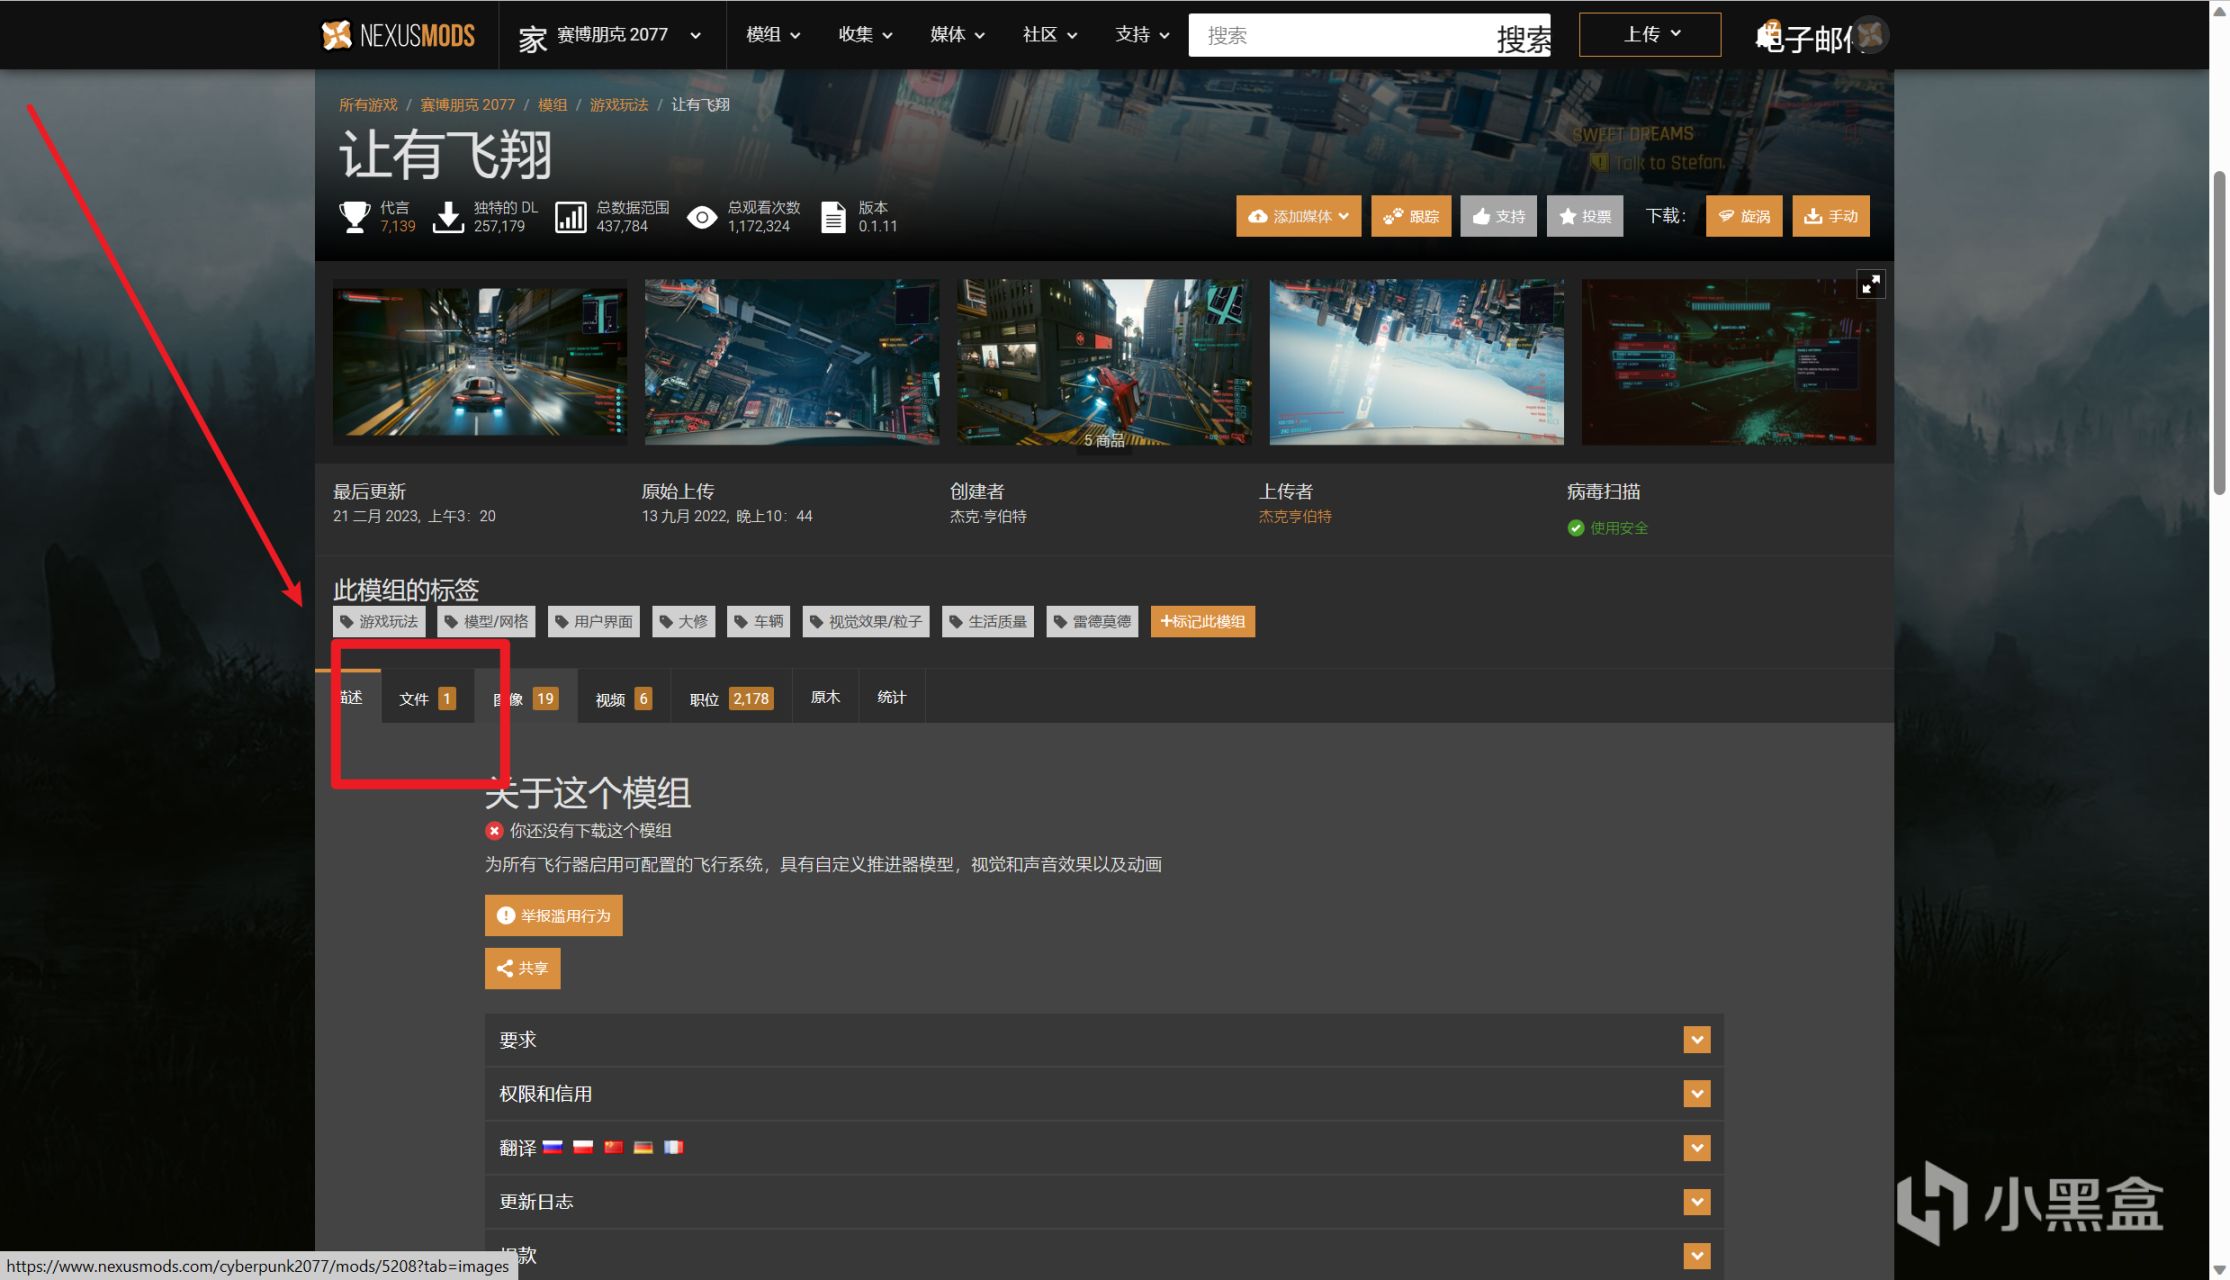Viewport: 2230px width, 1280px height.
Task: Switch to the 文件 tab
Action: [427, 698]
